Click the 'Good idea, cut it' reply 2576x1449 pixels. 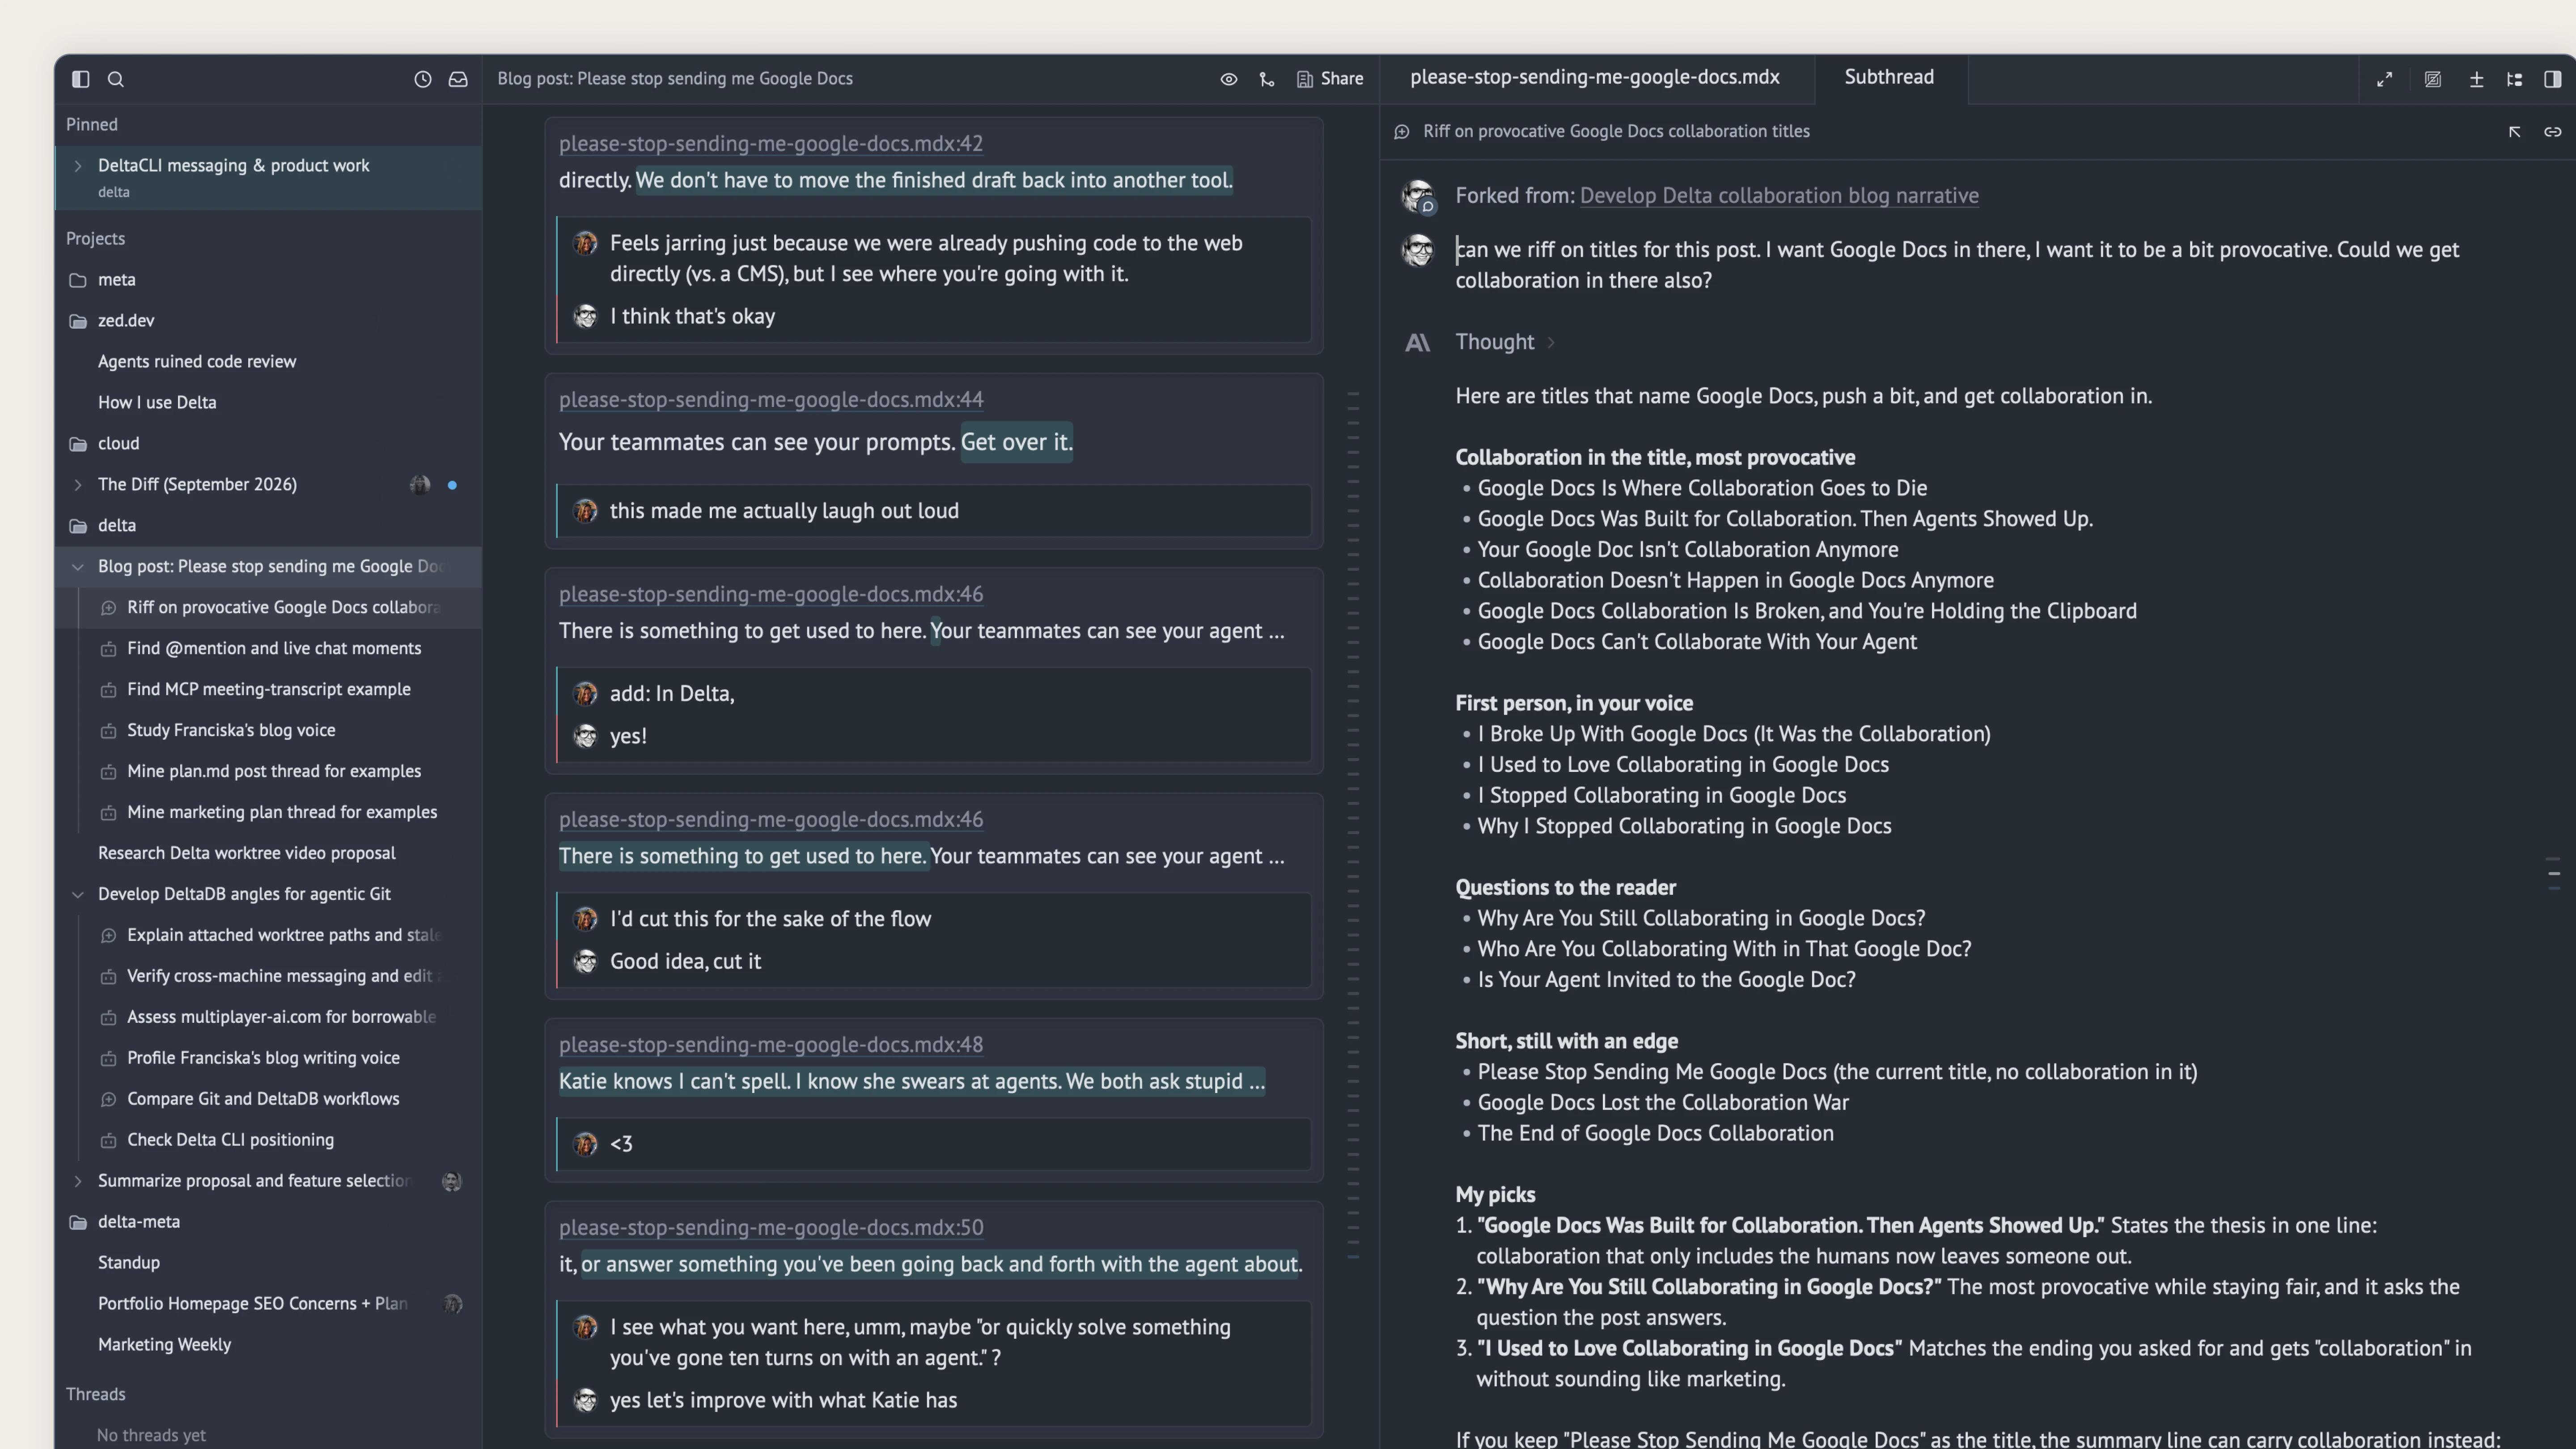tap(685, 962)
